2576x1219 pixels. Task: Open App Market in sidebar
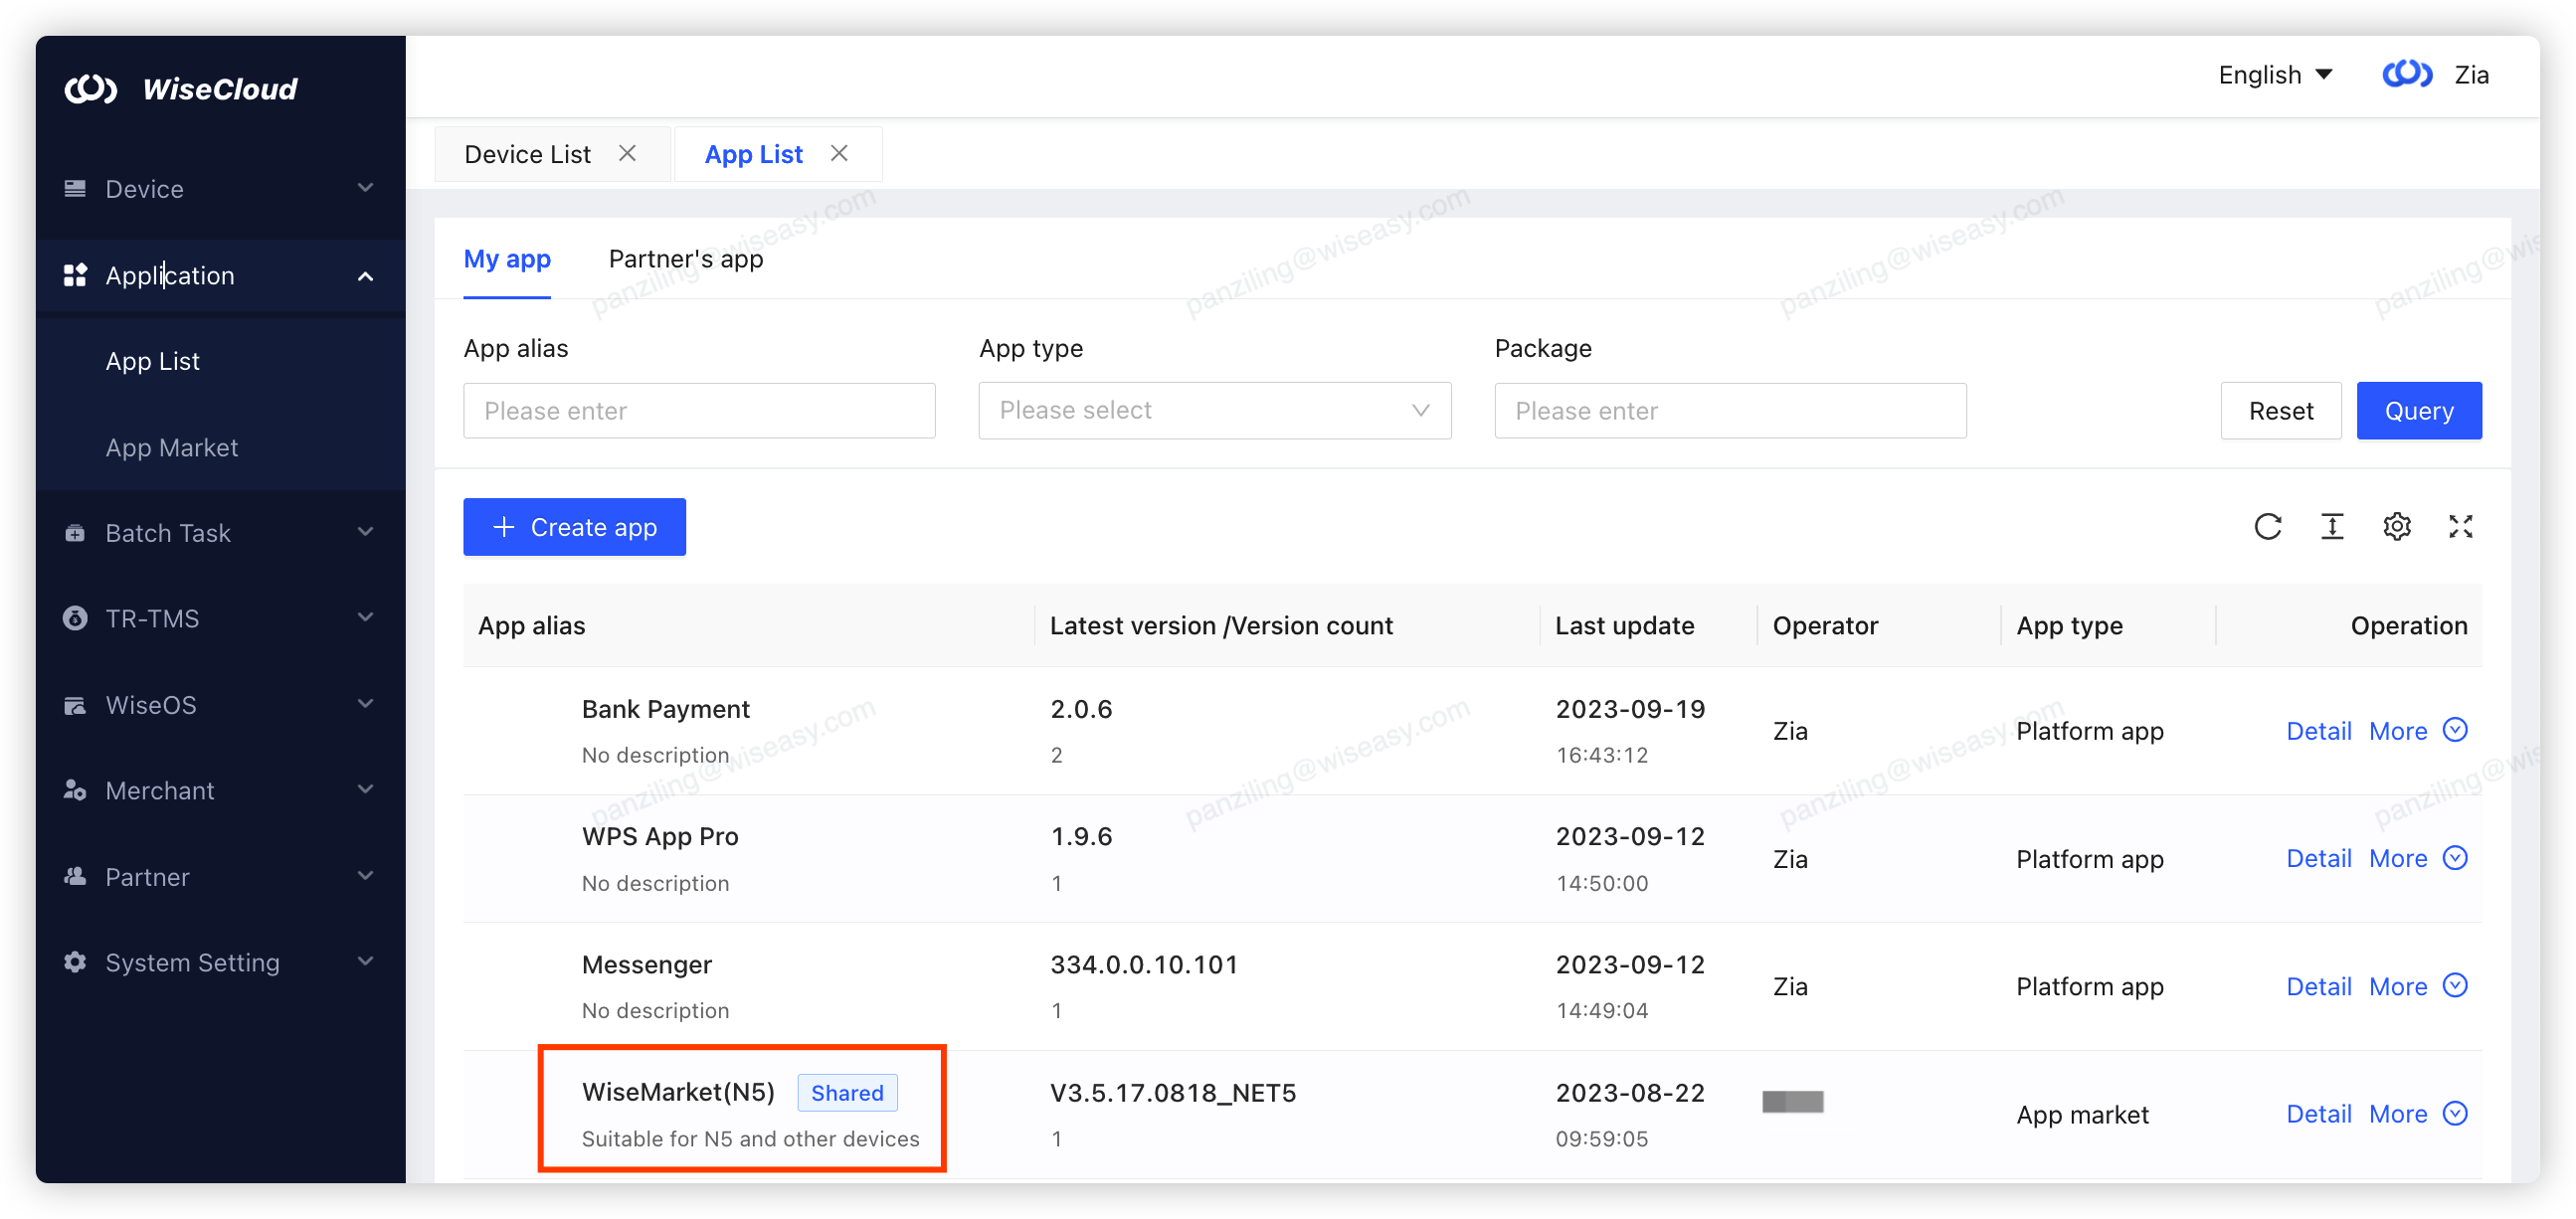pyautogui.click(x=171, y=447)
